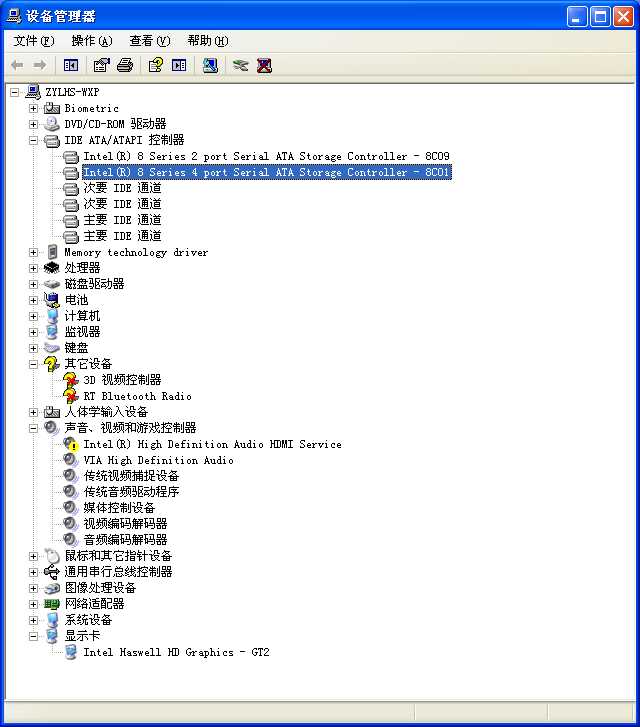This screenshot has width=640, height=727.
Task: Open the 帮助(H) menu
Action: tap(208, 41)
